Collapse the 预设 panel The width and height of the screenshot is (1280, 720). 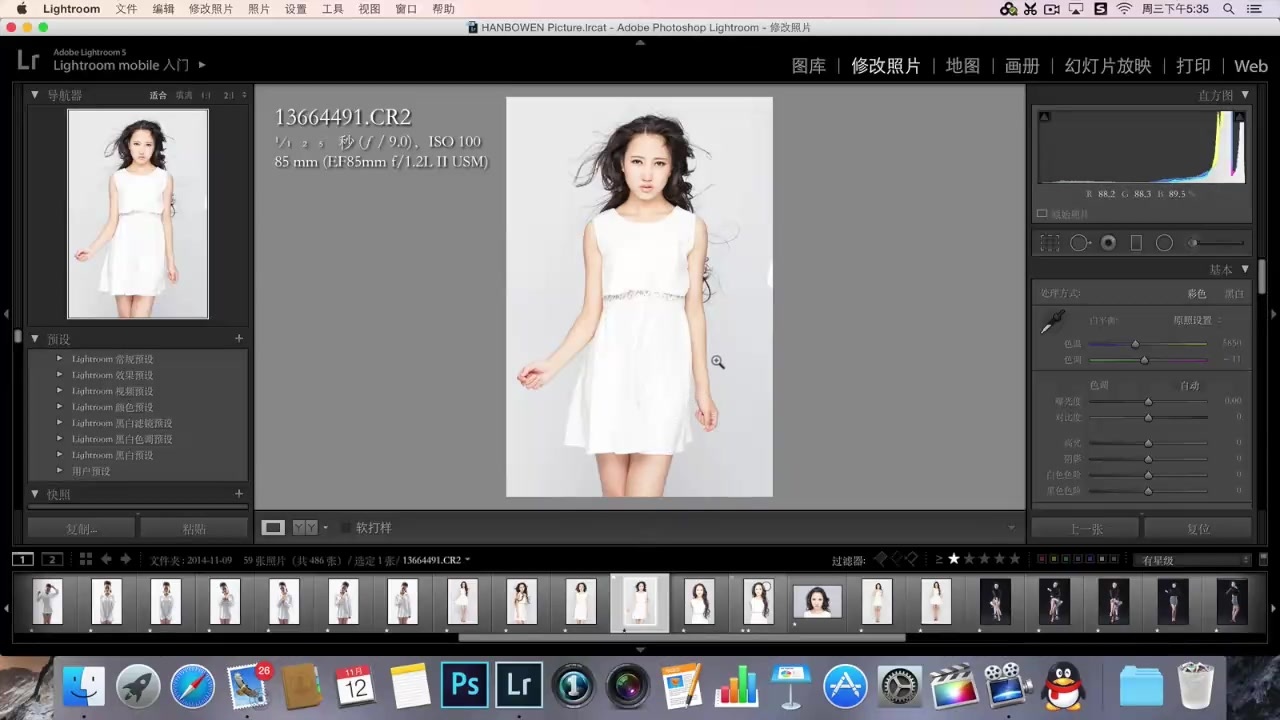tap(35, 339)
